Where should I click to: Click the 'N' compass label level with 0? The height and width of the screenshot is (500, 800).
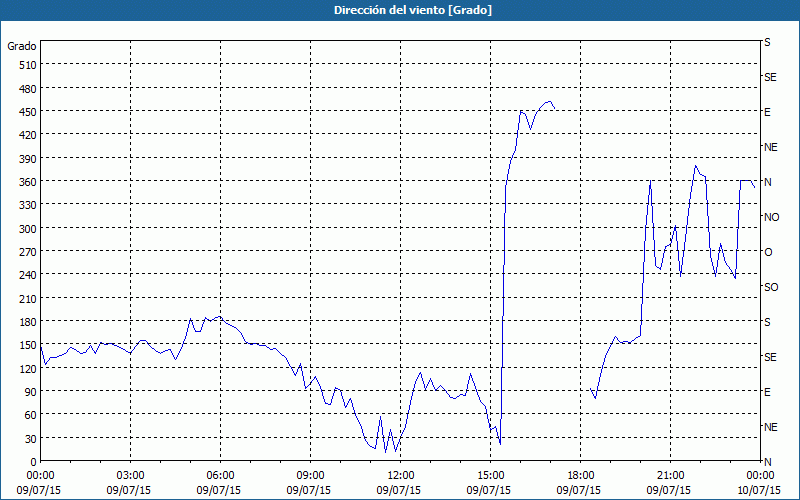[x=767, y=462]
